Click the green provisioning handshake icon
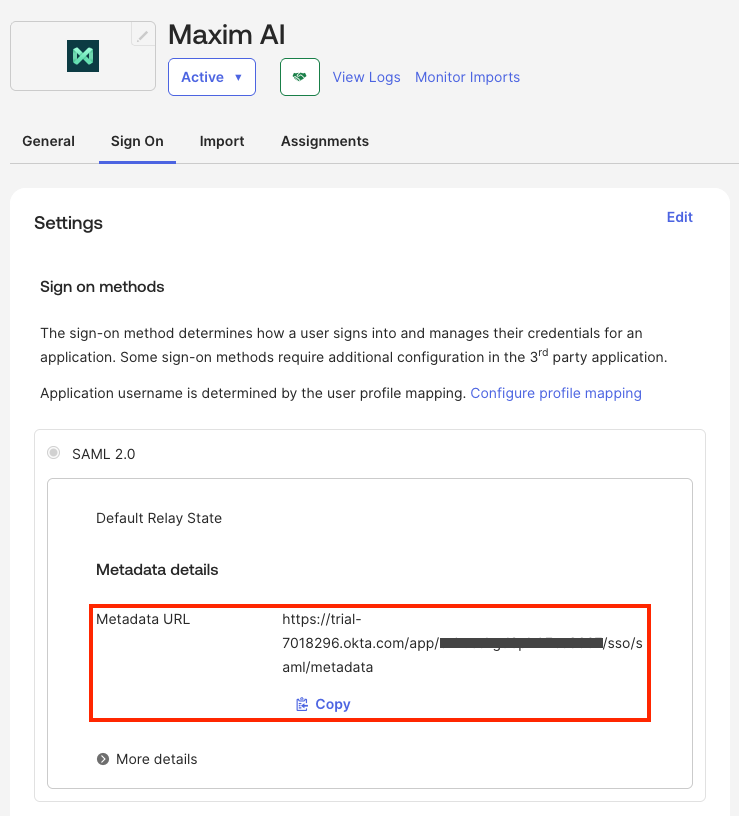This screenshot has width=739, height=816. (299, 77)
